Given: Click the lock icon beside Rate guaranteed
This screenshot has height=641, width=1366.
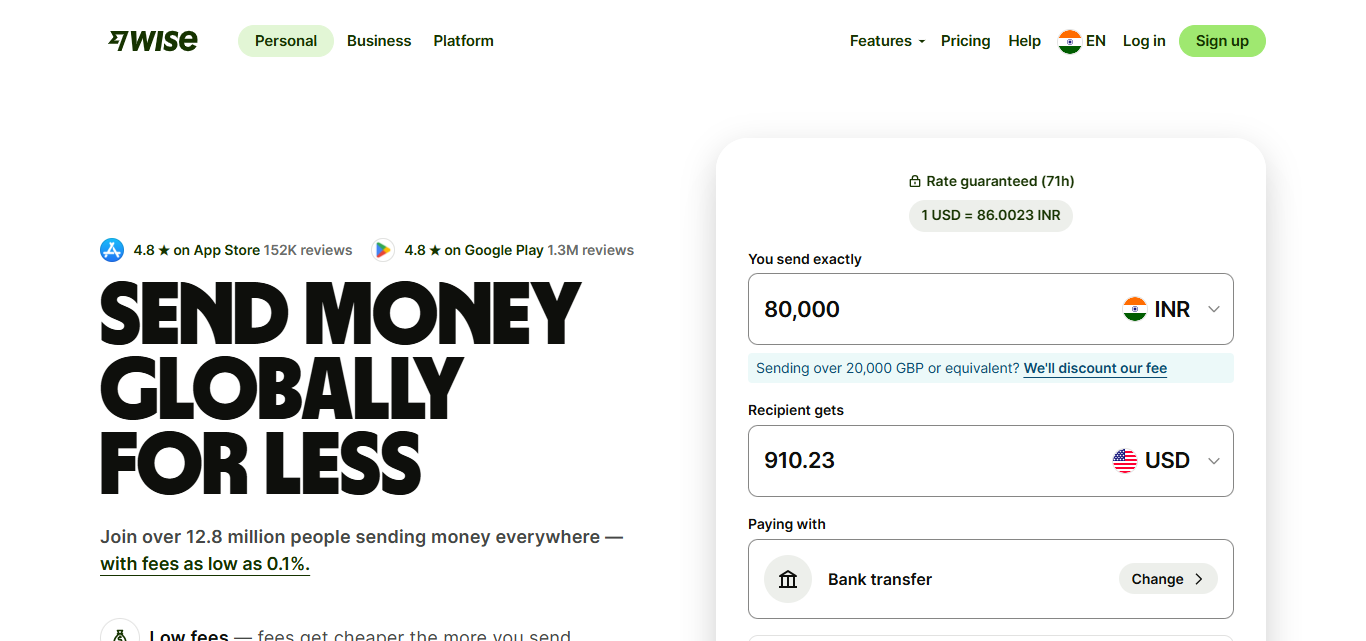Looking at the screenshot, I should [x=914, y=182].
